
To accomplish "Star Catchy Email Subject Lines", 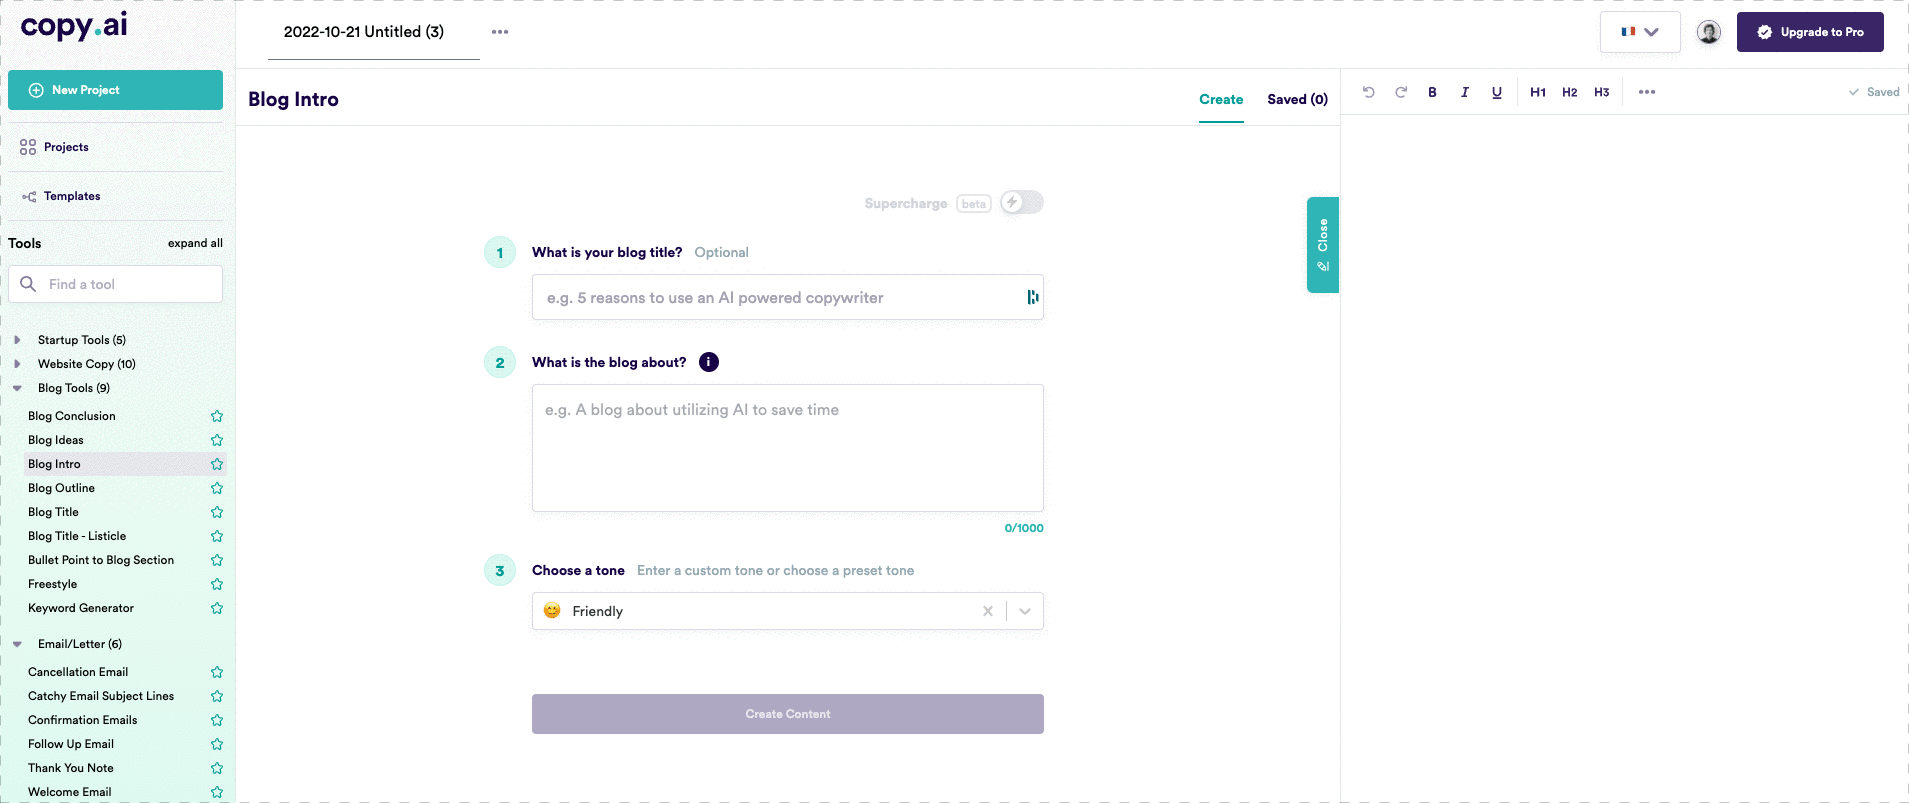I will click(217, 696).
